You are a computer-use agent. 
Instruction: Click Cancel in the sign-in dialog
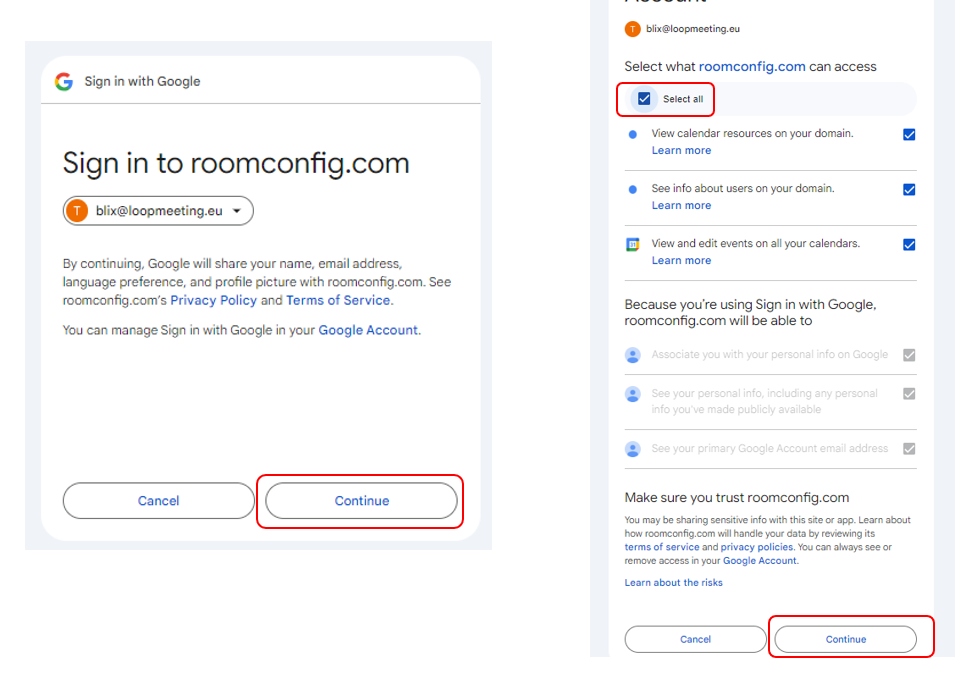tap(159, 501)
